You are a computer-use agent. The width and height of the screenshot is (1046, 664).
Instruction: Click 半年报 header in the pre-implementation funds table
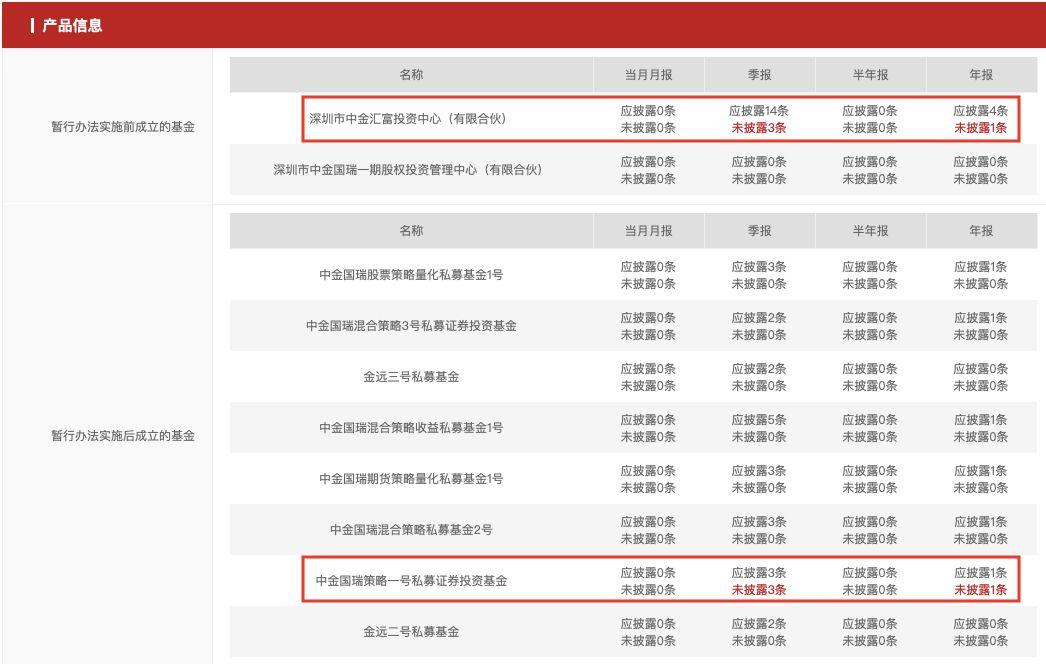tap(870, 75)
